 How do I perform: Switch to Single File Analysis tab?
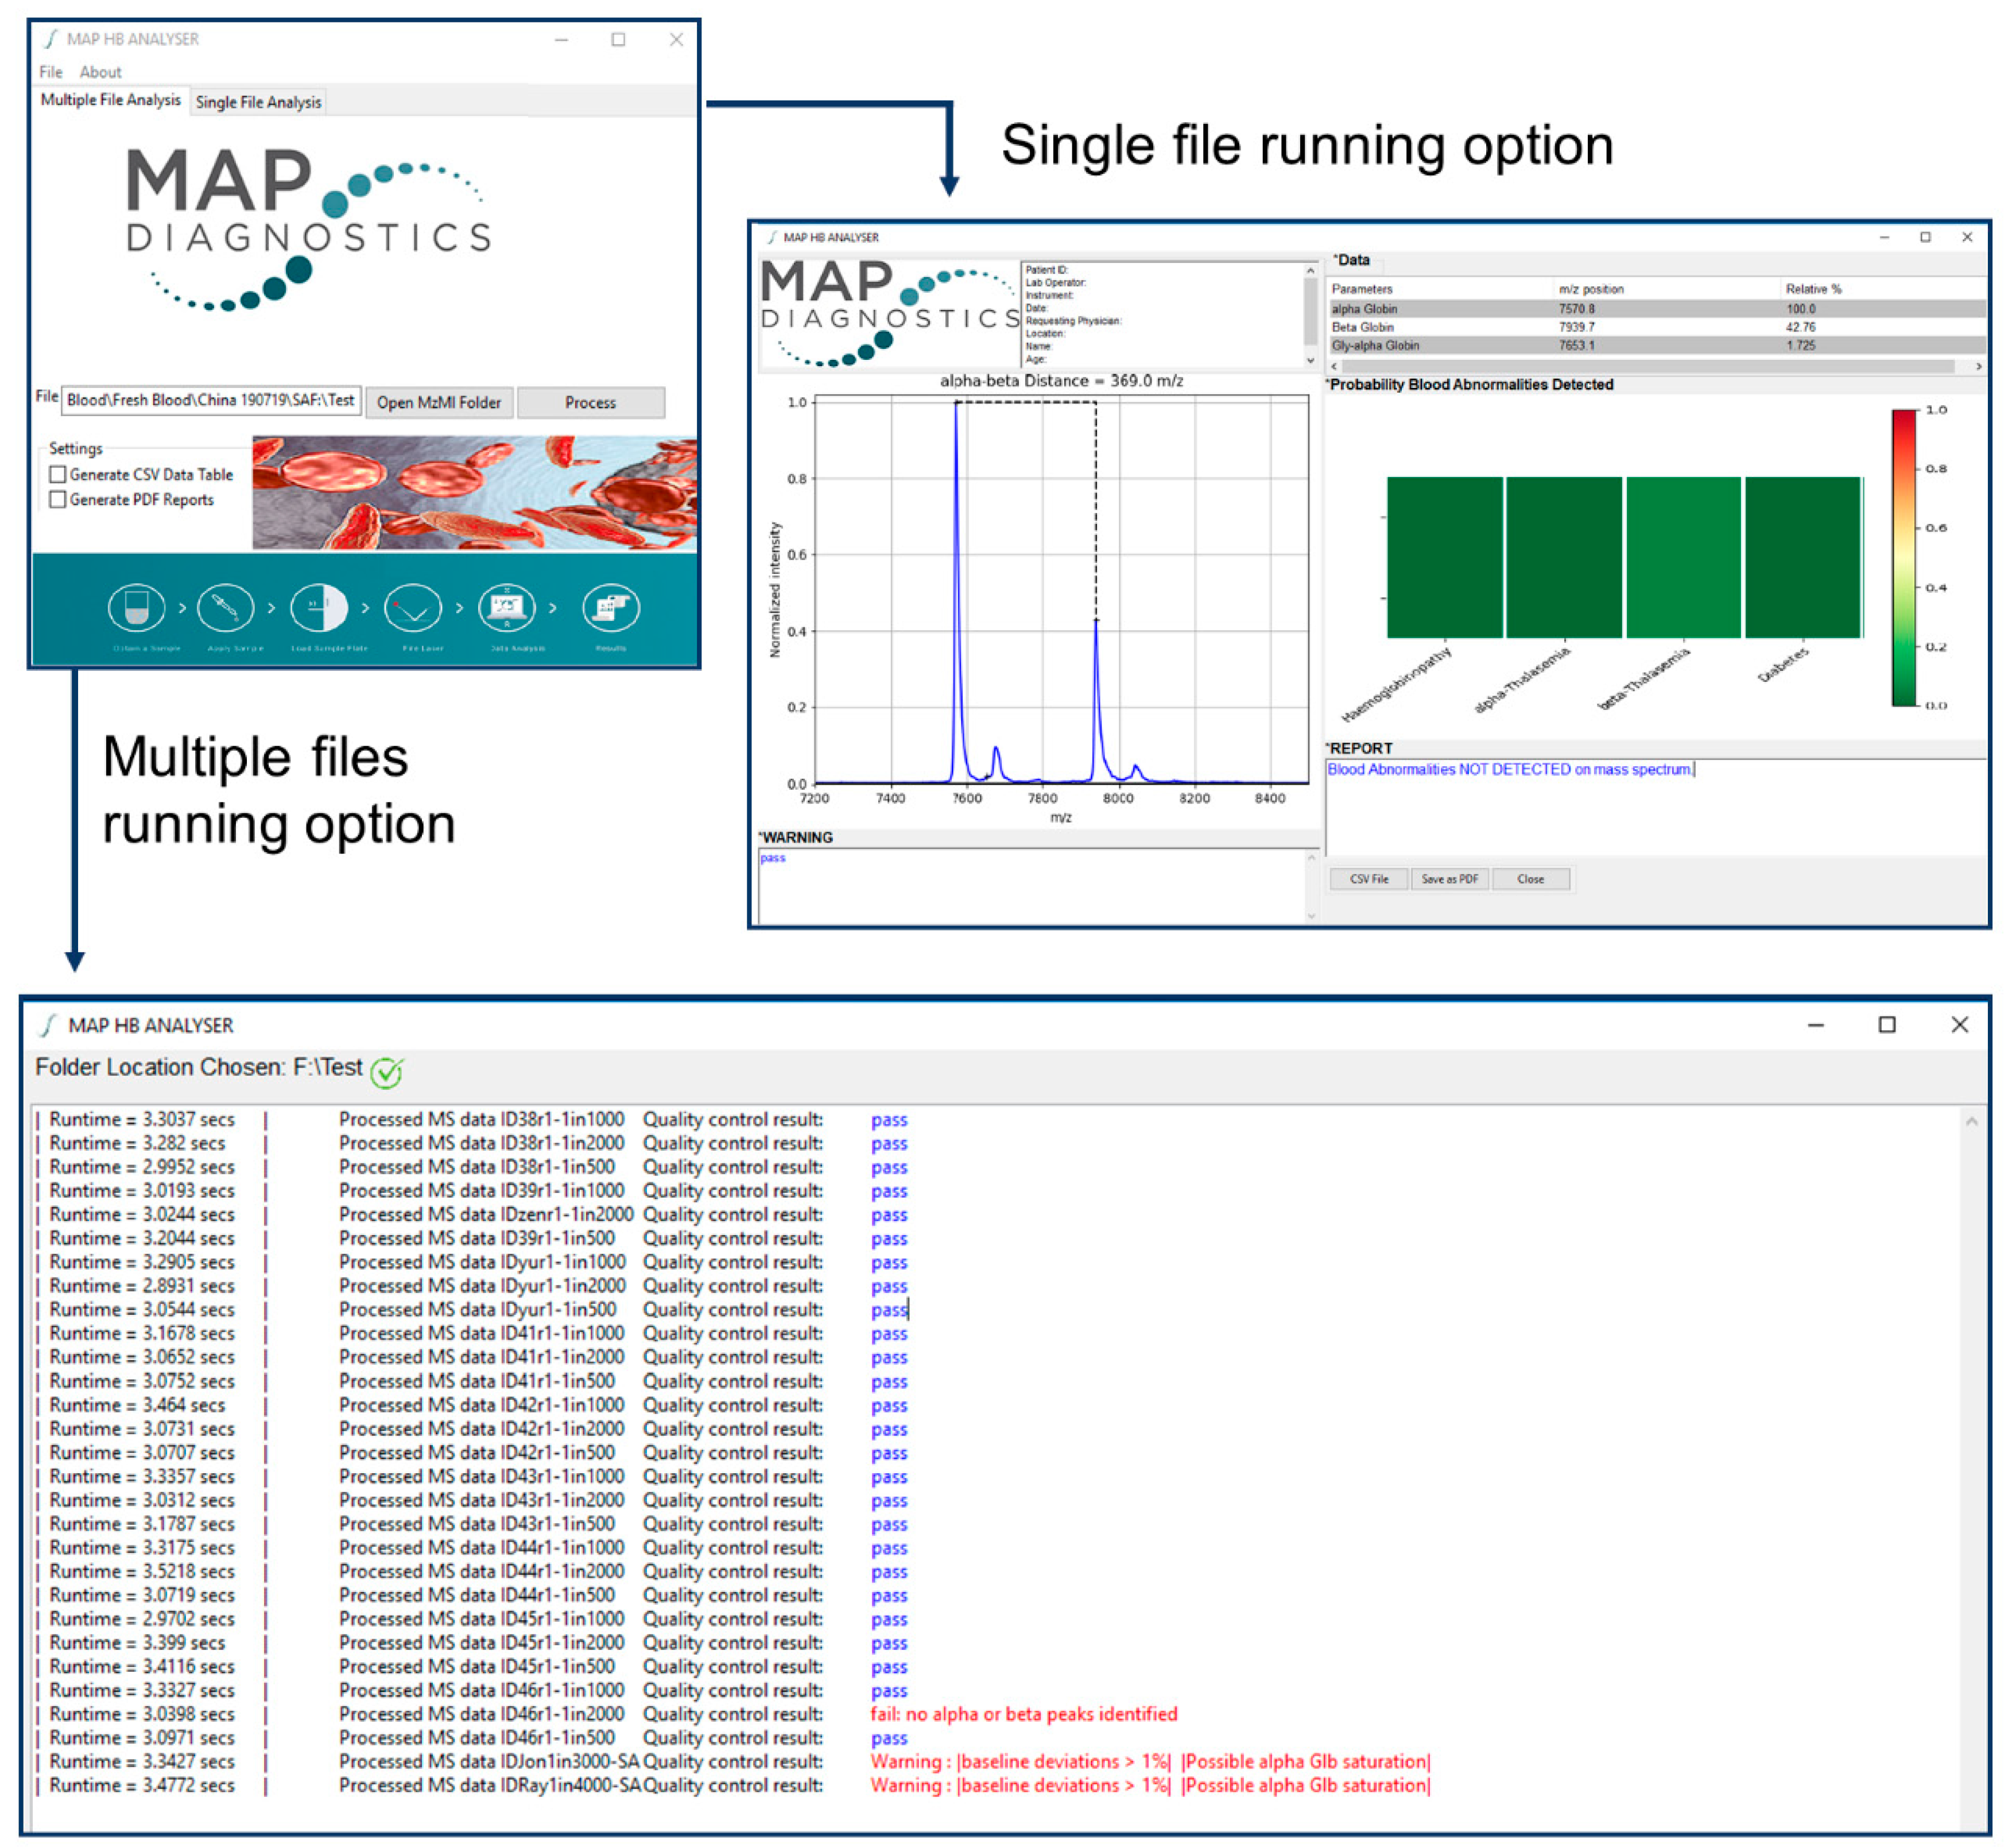(x=258, y=102)
